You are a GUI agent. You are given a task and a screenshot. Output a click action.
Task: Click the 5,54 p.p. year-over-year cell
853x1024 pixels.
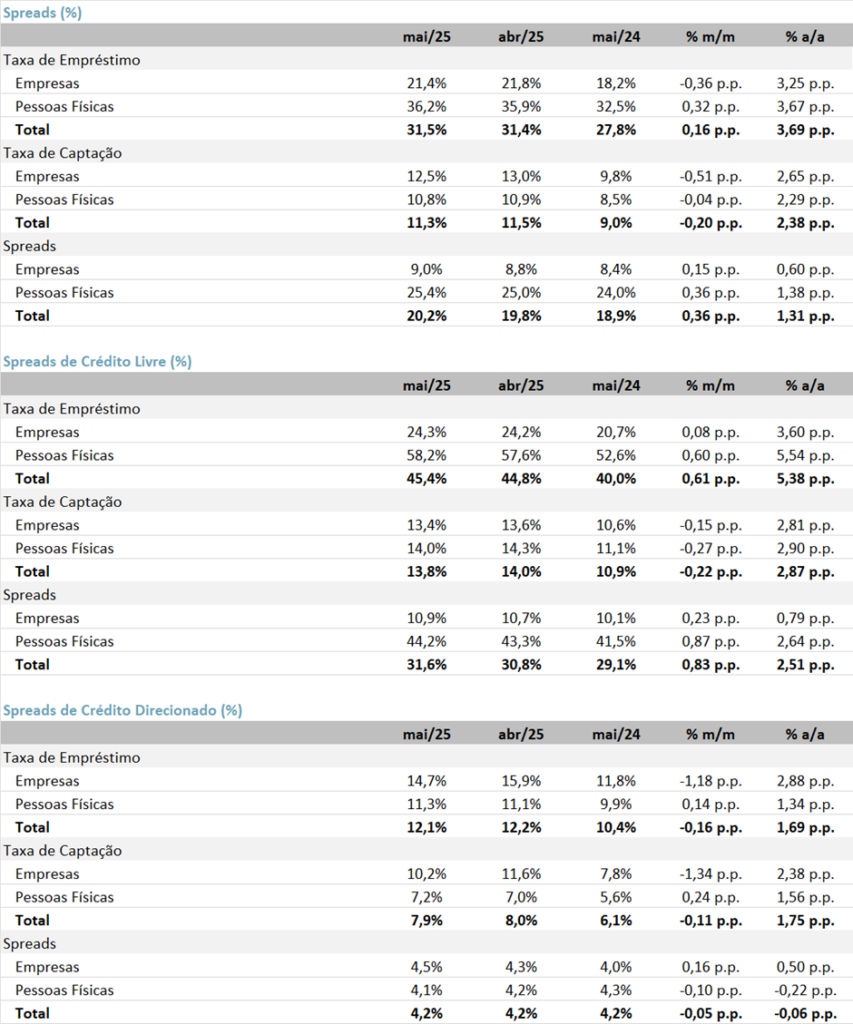(805, 455)
